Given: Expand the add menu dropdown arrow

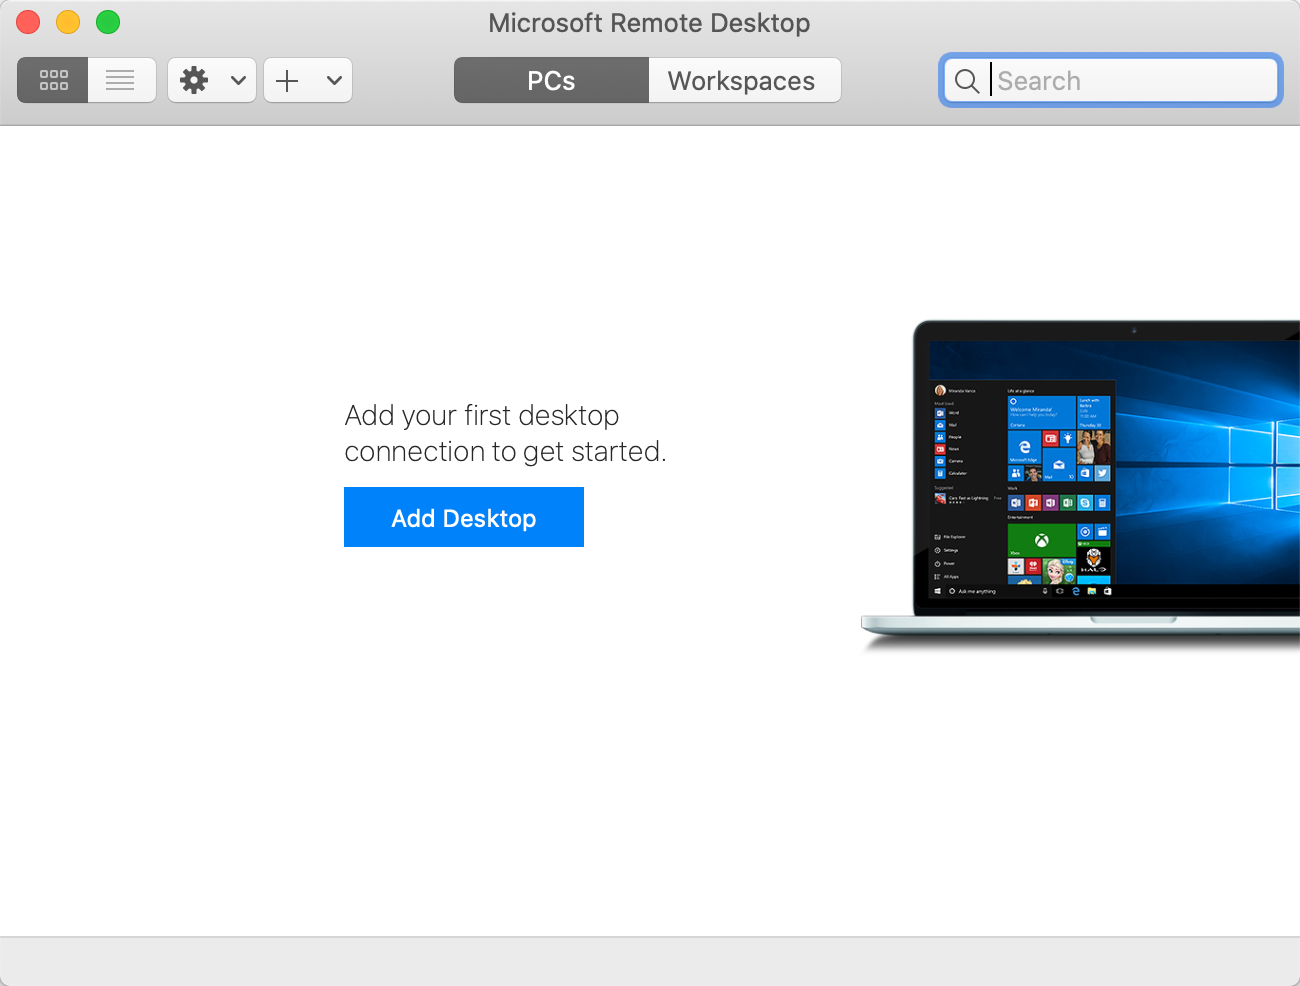Looking at the screenshot, I should pos(334,80).
